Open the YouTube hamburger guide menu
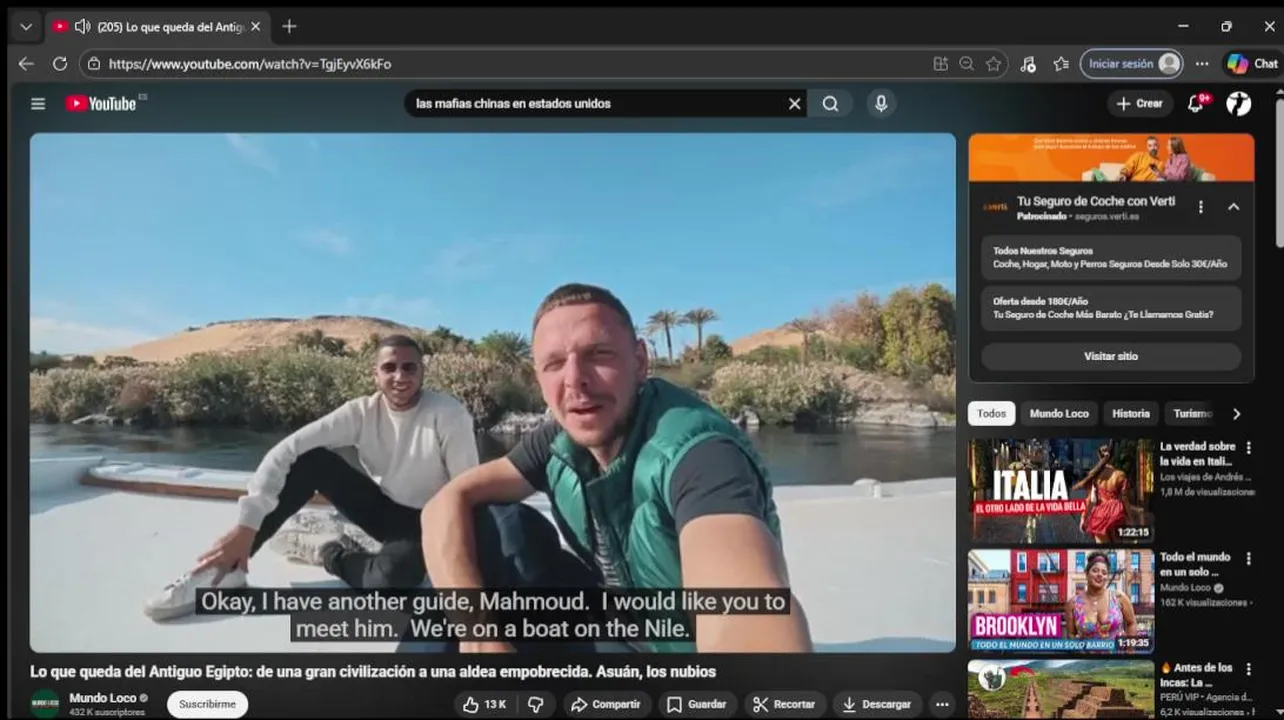This screenshot has height=720, width=1284. click(38, 103)
